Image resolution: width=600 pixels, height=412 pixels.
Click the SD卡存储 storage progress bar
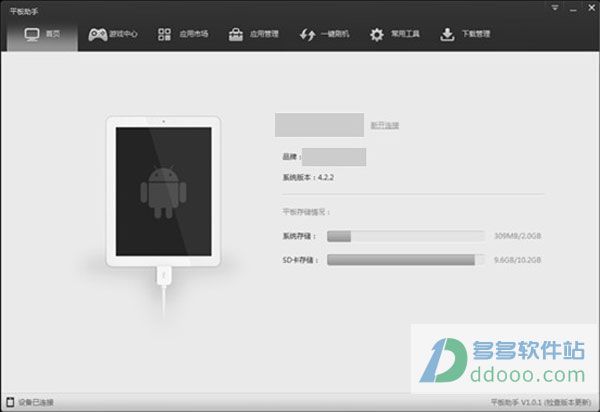(x=406, y=260)
